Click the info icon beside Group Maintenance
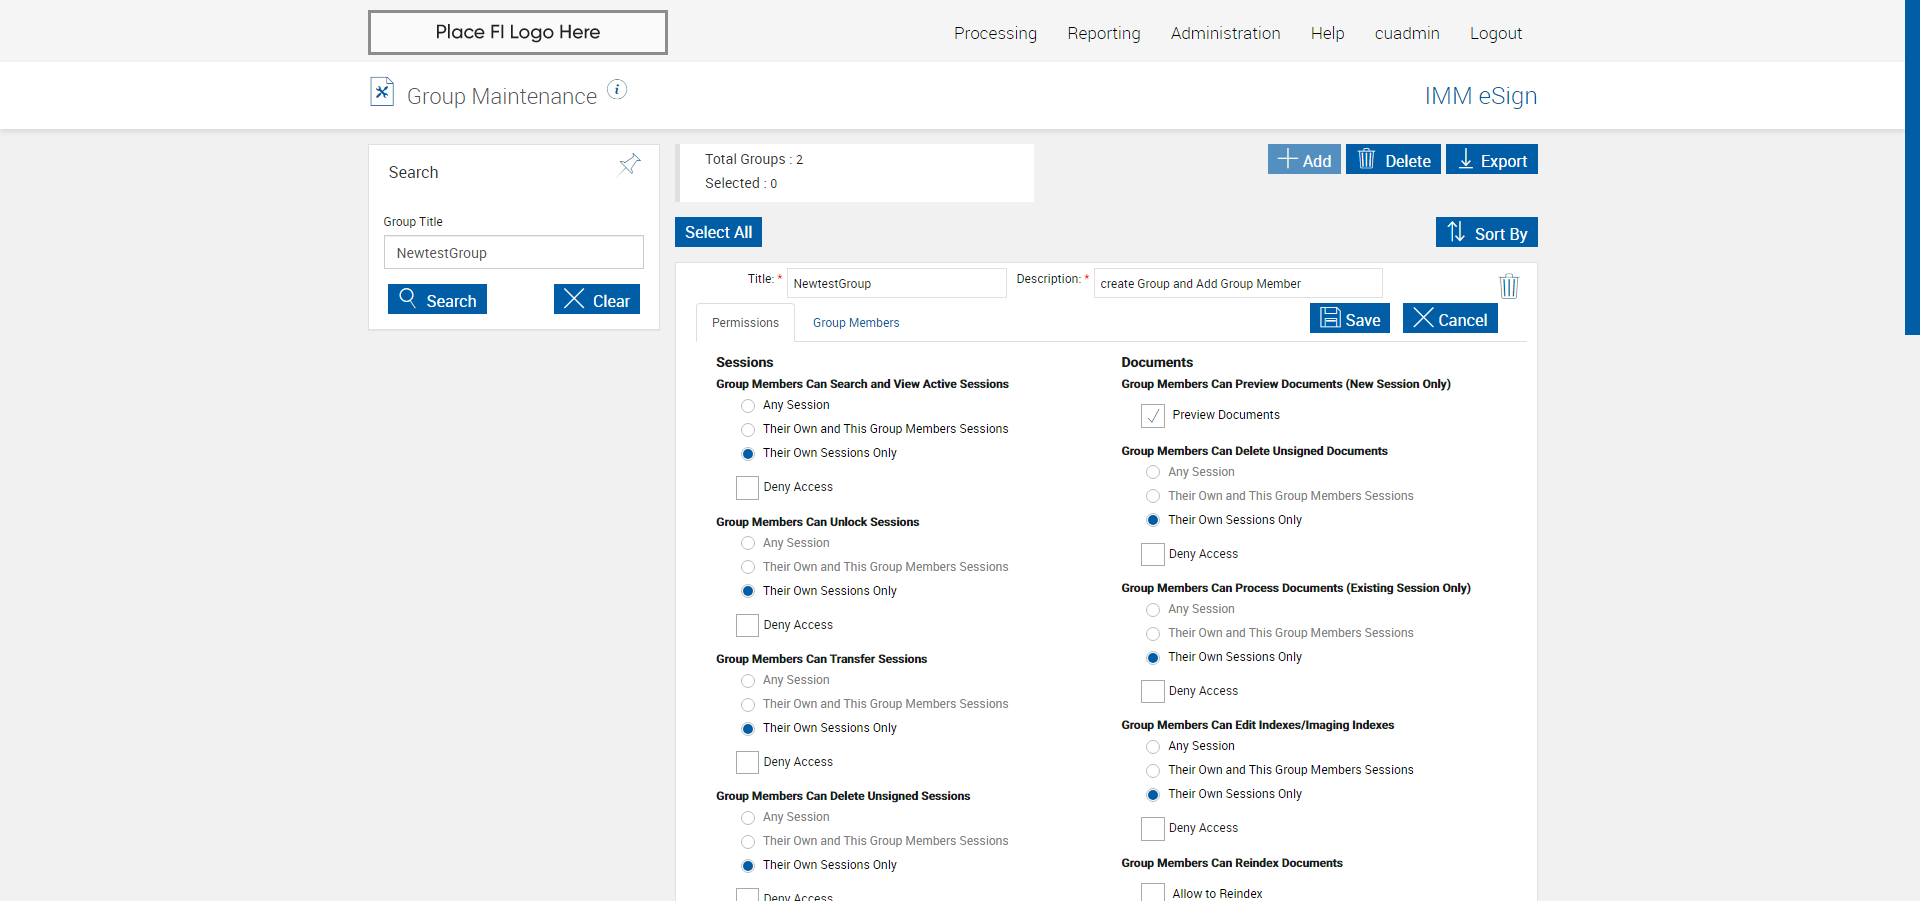The width and height of the screenshot is (1920, 901). (x=617, y=90)
